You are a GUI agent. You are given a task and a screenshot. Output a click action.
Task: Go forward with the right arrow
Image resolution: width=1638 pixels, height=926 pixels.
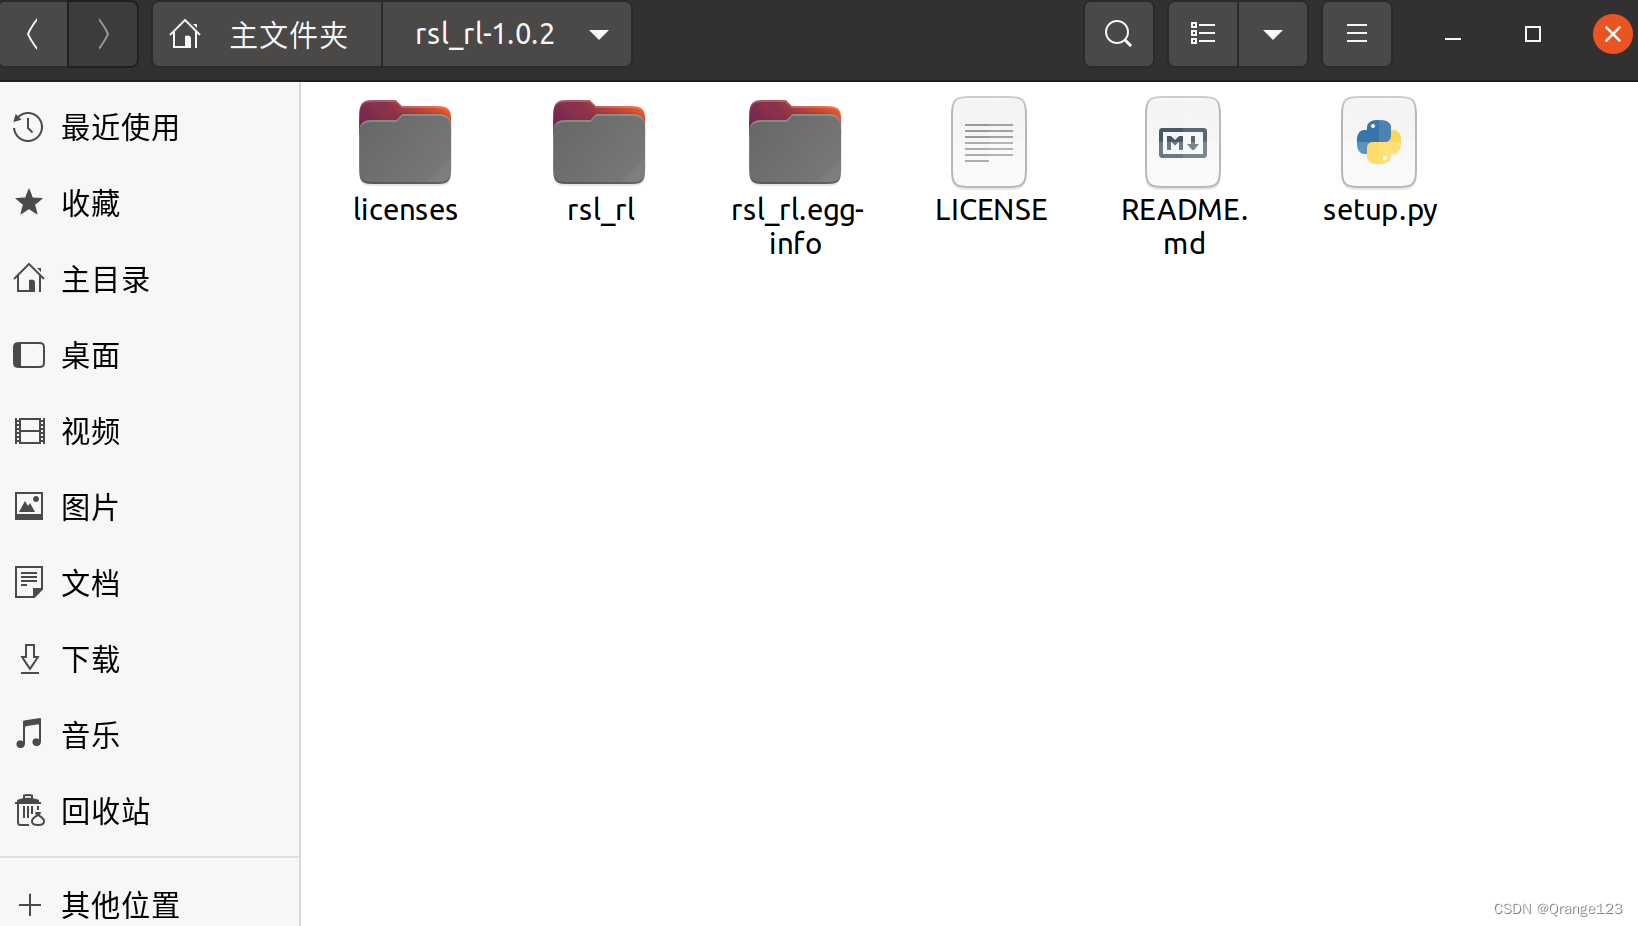(103, 34)
